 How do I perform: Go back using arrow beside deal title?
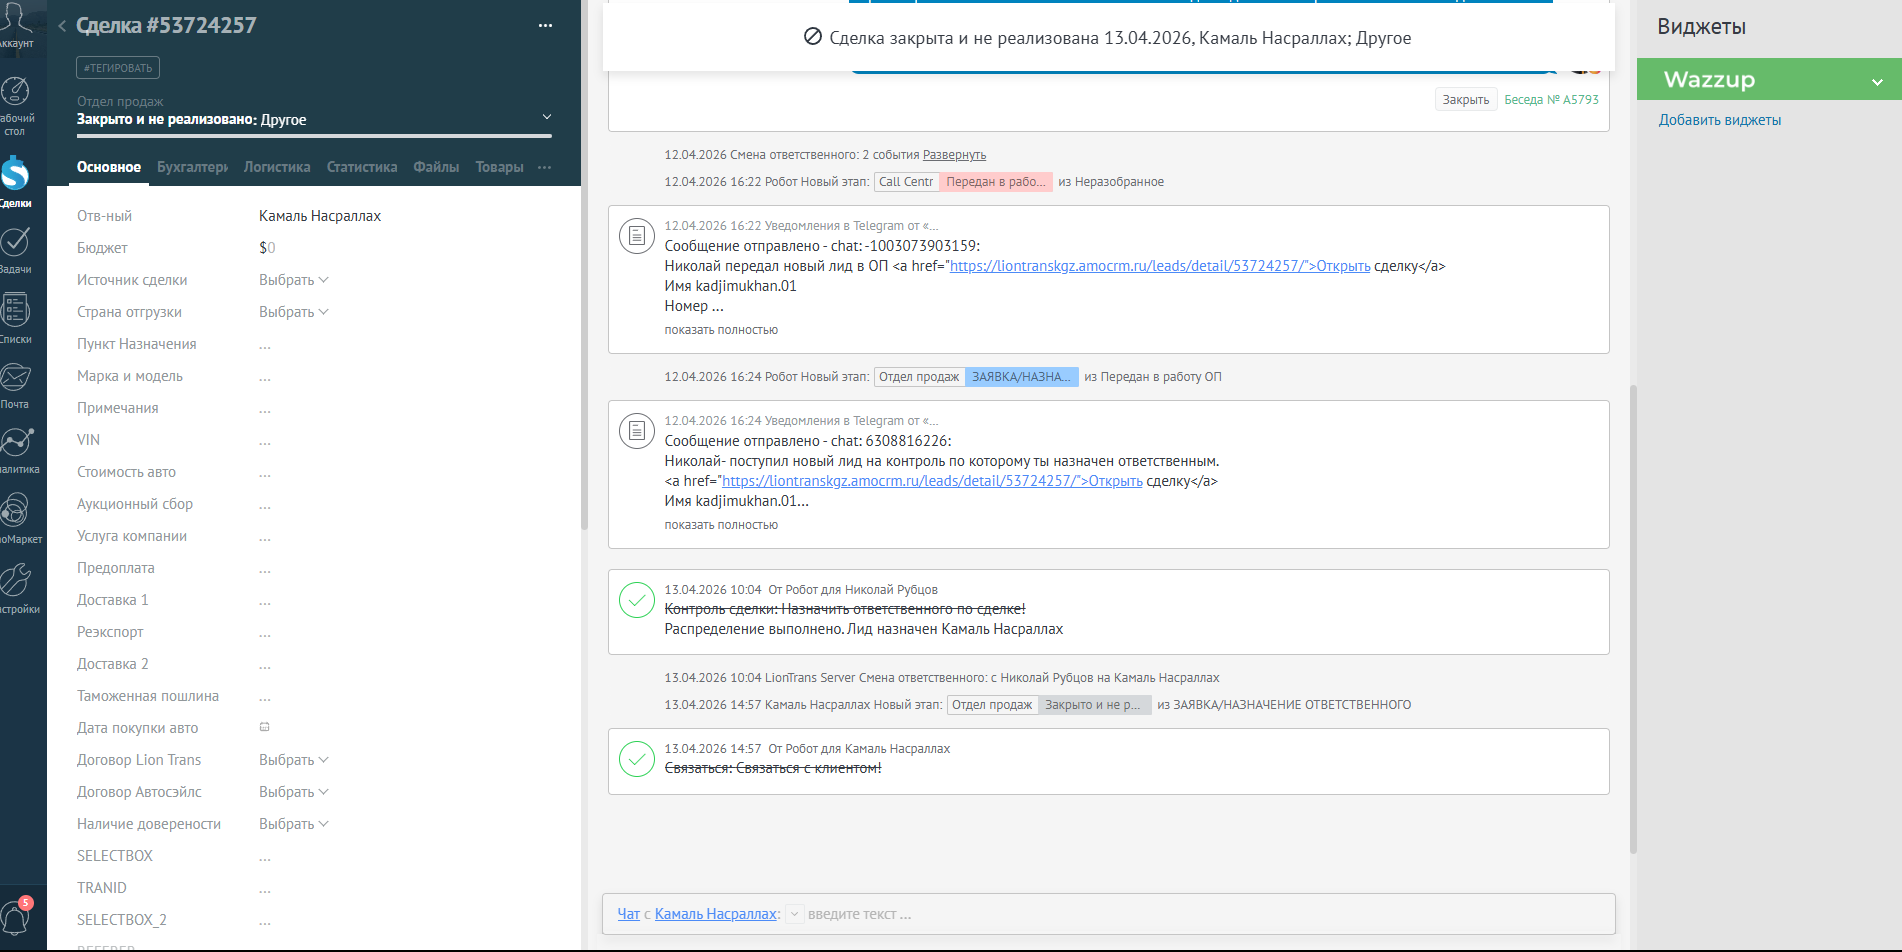(62, 26)
